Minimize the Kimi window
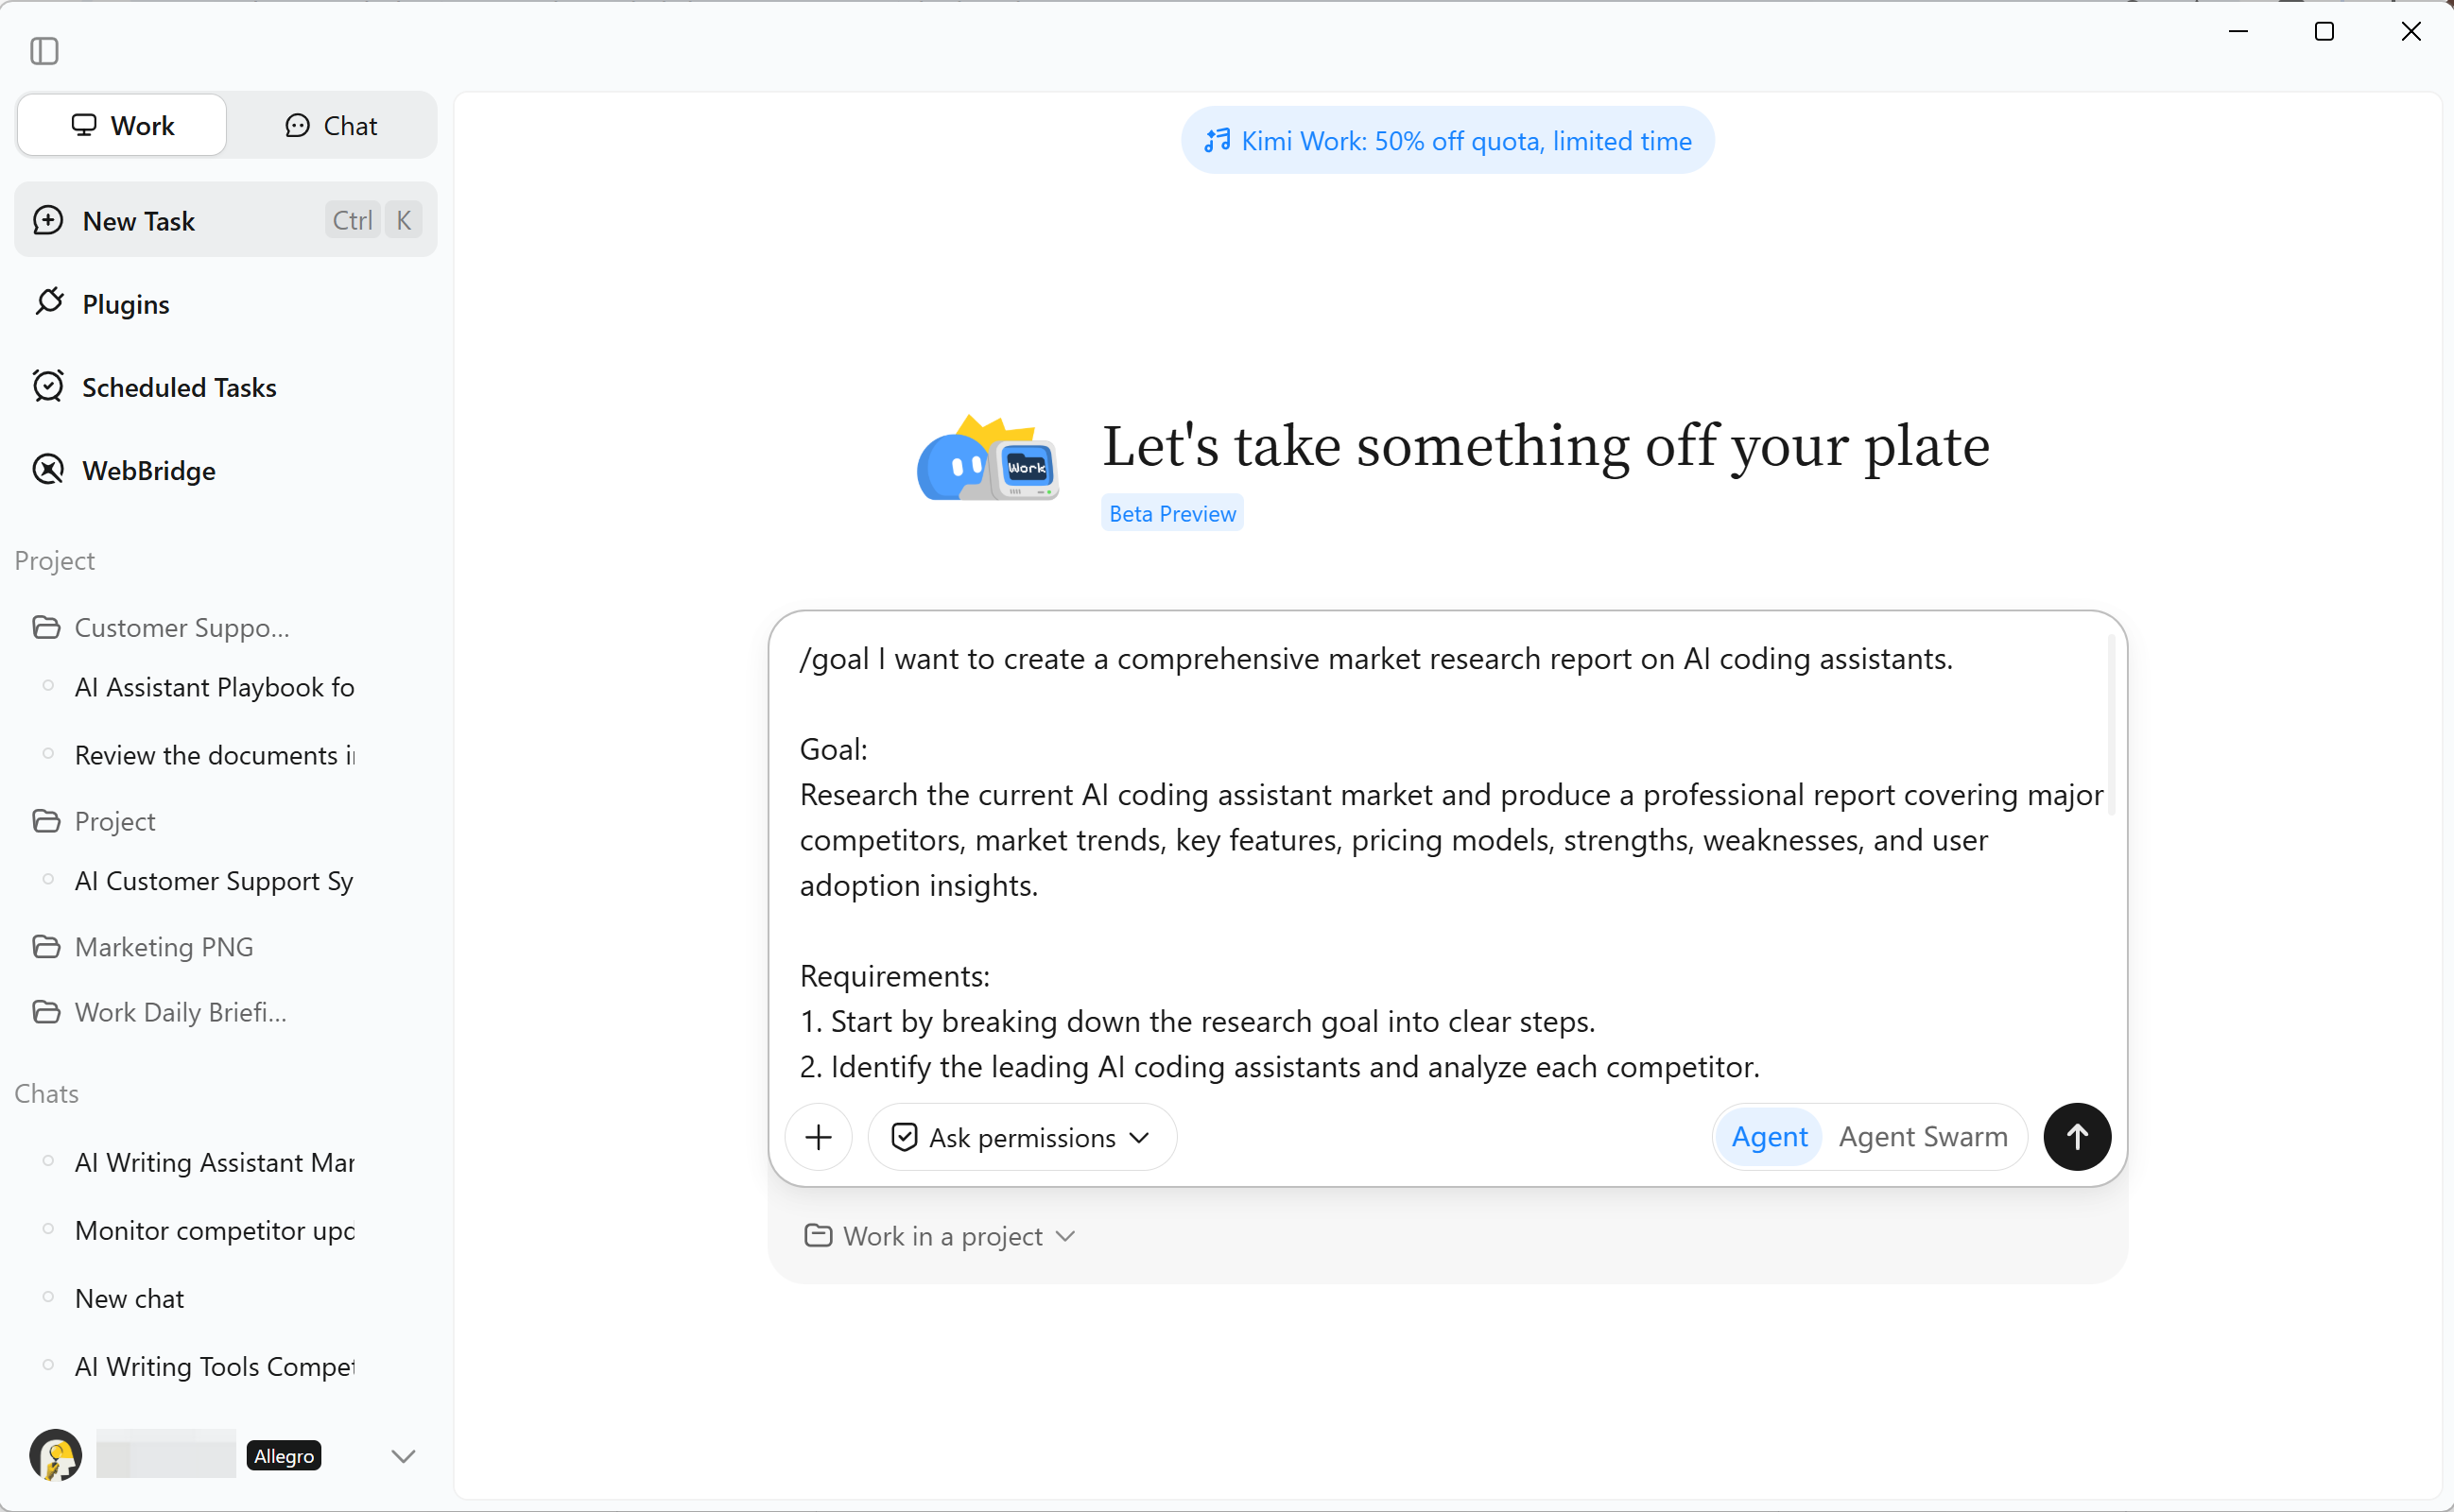The height and width of the screenshot is (1512, 2454). [x=2238, y=32]
